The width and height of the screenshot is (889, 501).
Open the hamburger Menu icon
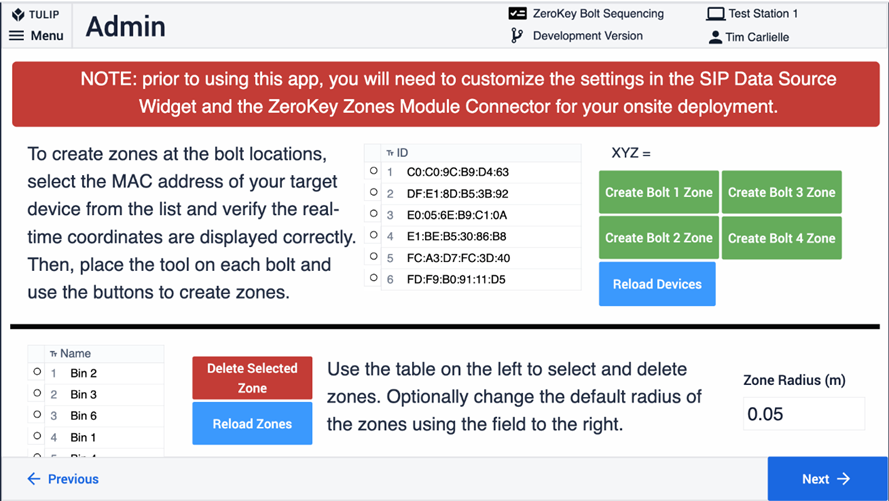point(17,36)
